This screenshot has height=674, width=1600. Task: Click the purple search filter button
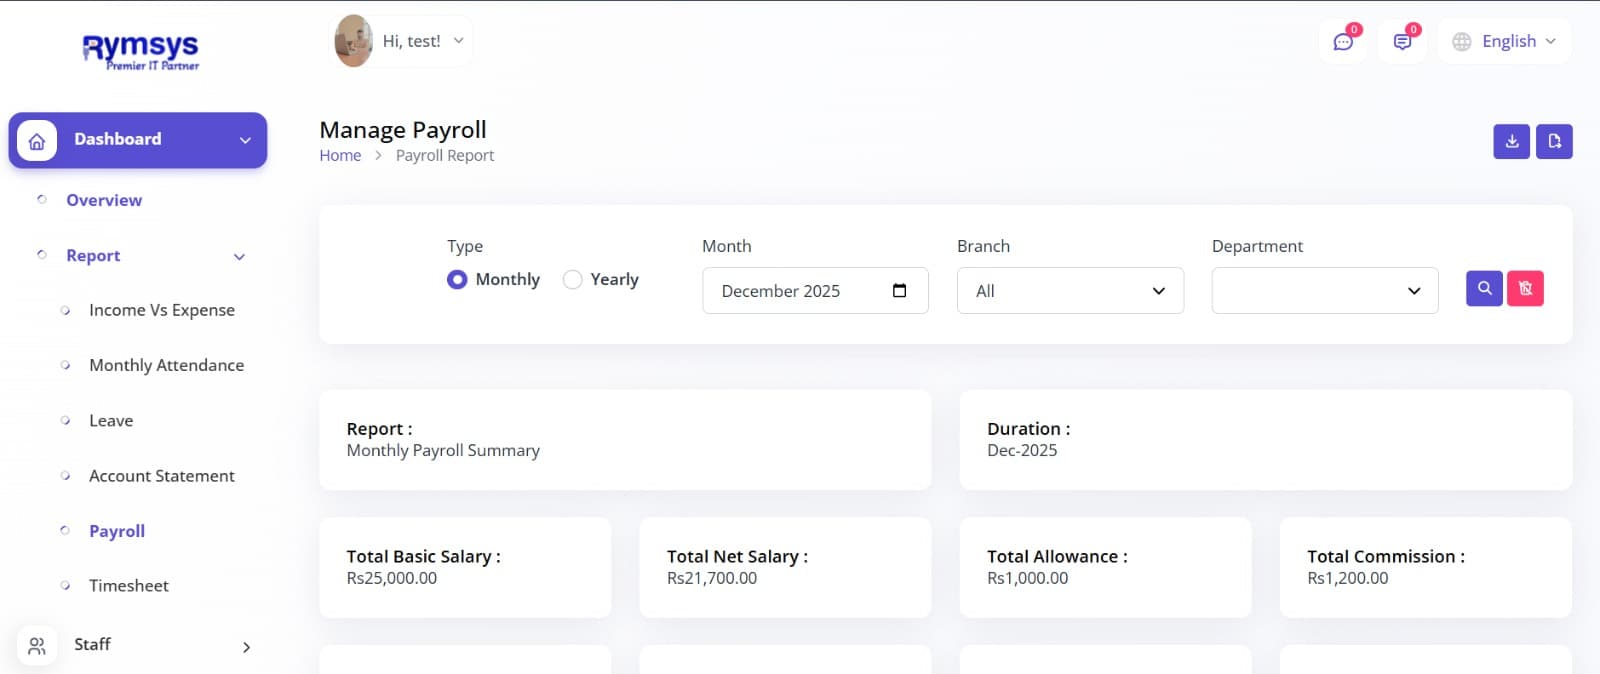tap(1484, 289)
